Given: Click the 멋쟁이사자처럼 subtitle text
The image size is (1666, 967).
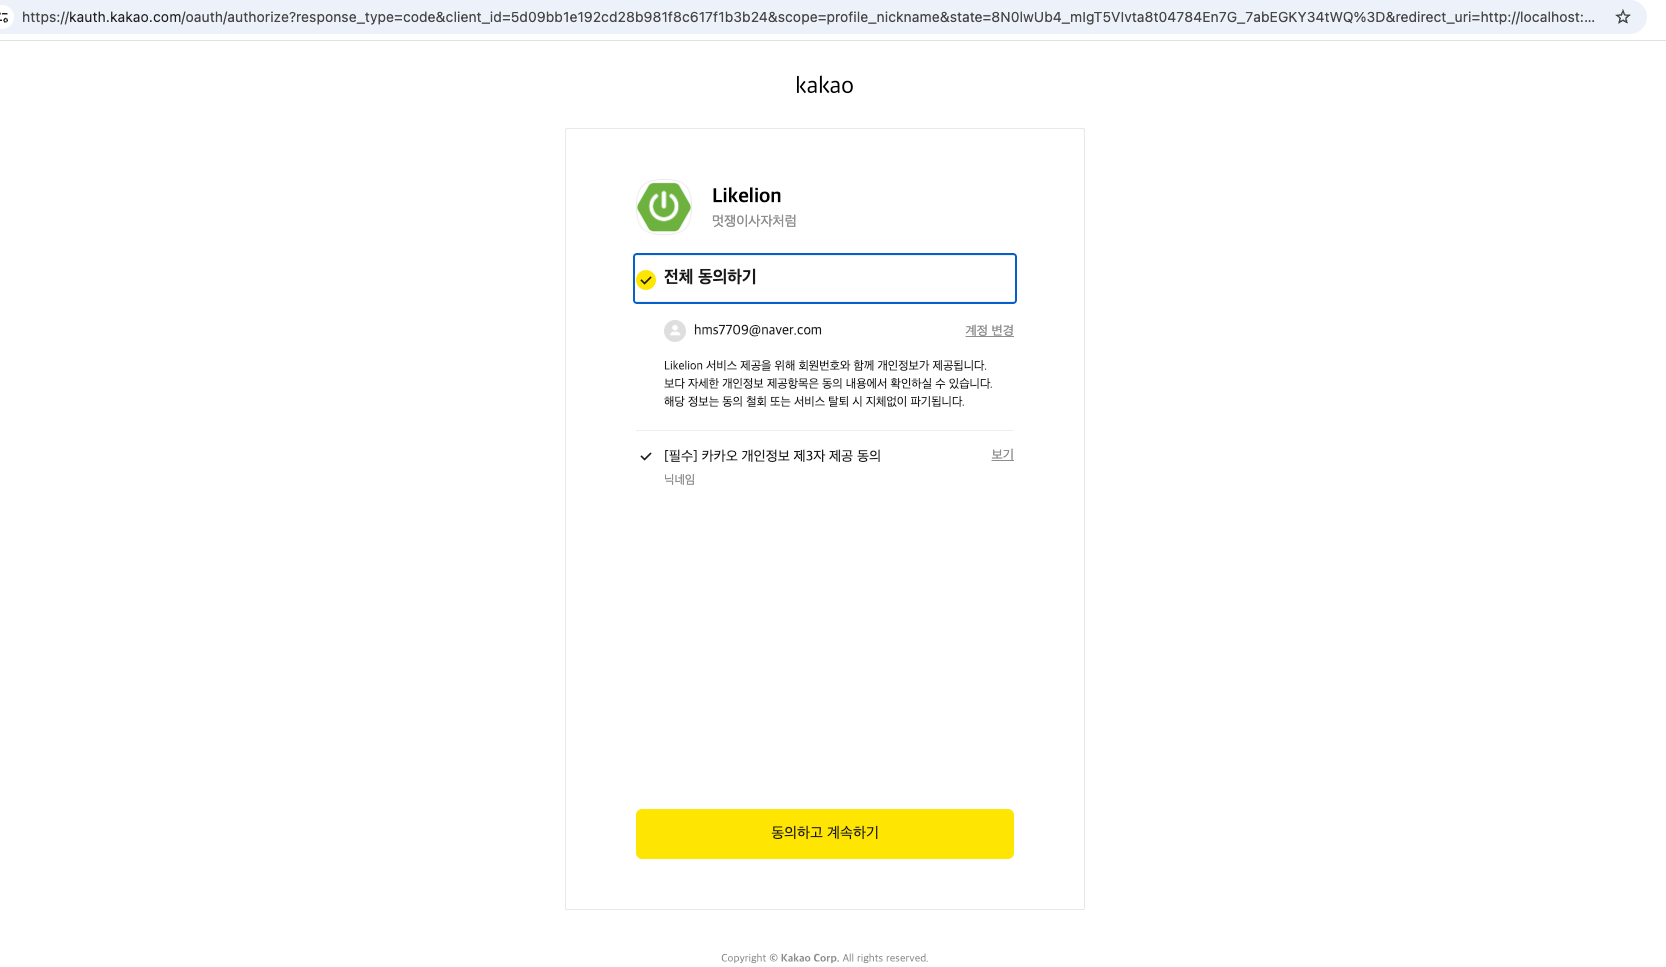Looking at the screenshot, I should click(754, 221).
